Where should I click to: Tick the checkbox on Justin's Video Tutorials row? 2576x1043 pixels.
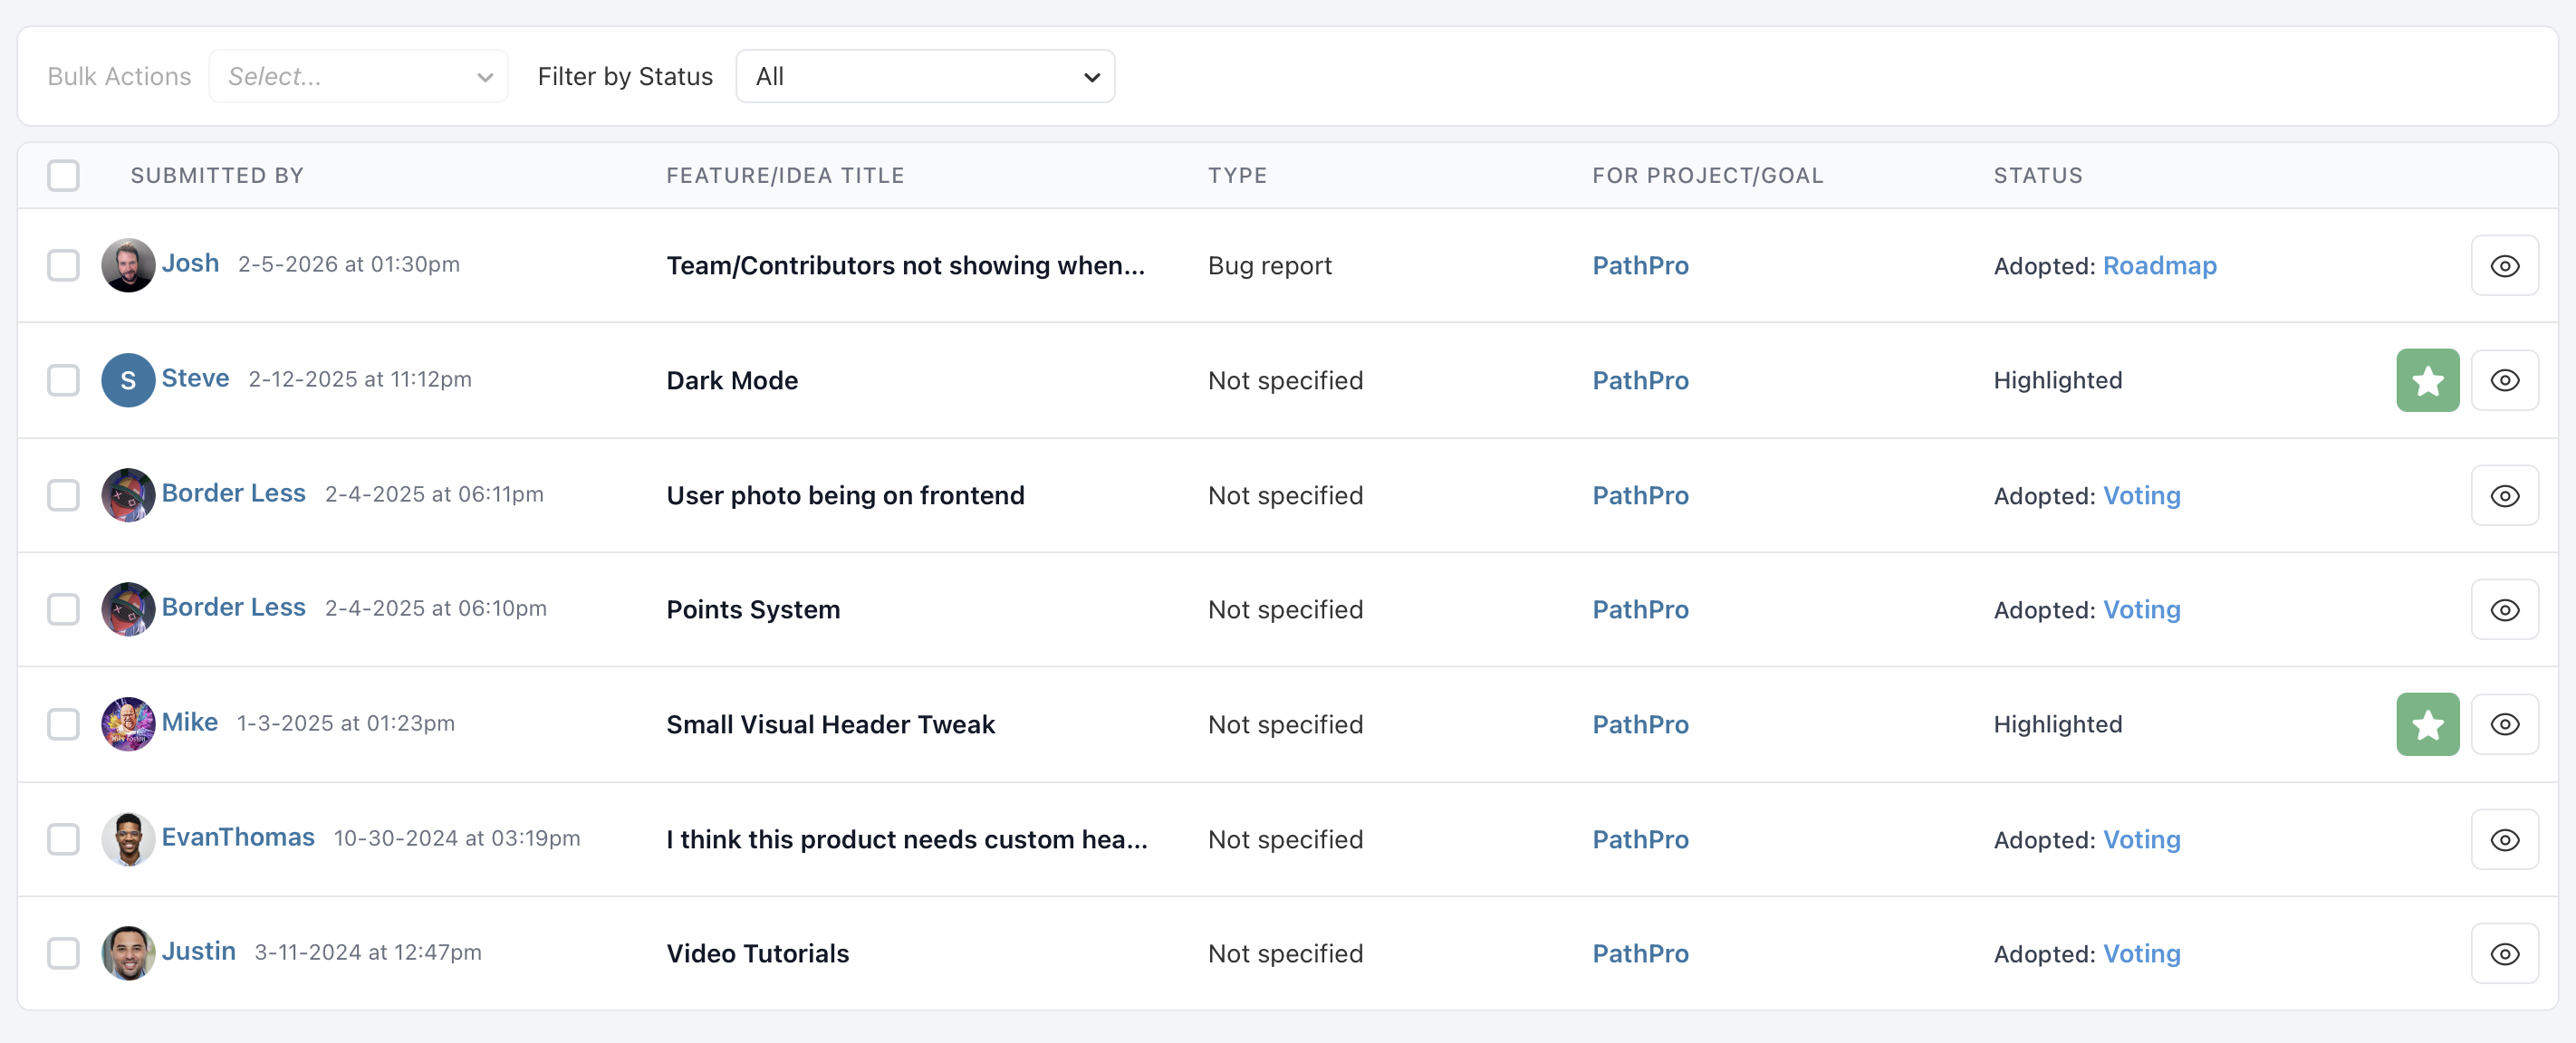click(x=63, y=953)
